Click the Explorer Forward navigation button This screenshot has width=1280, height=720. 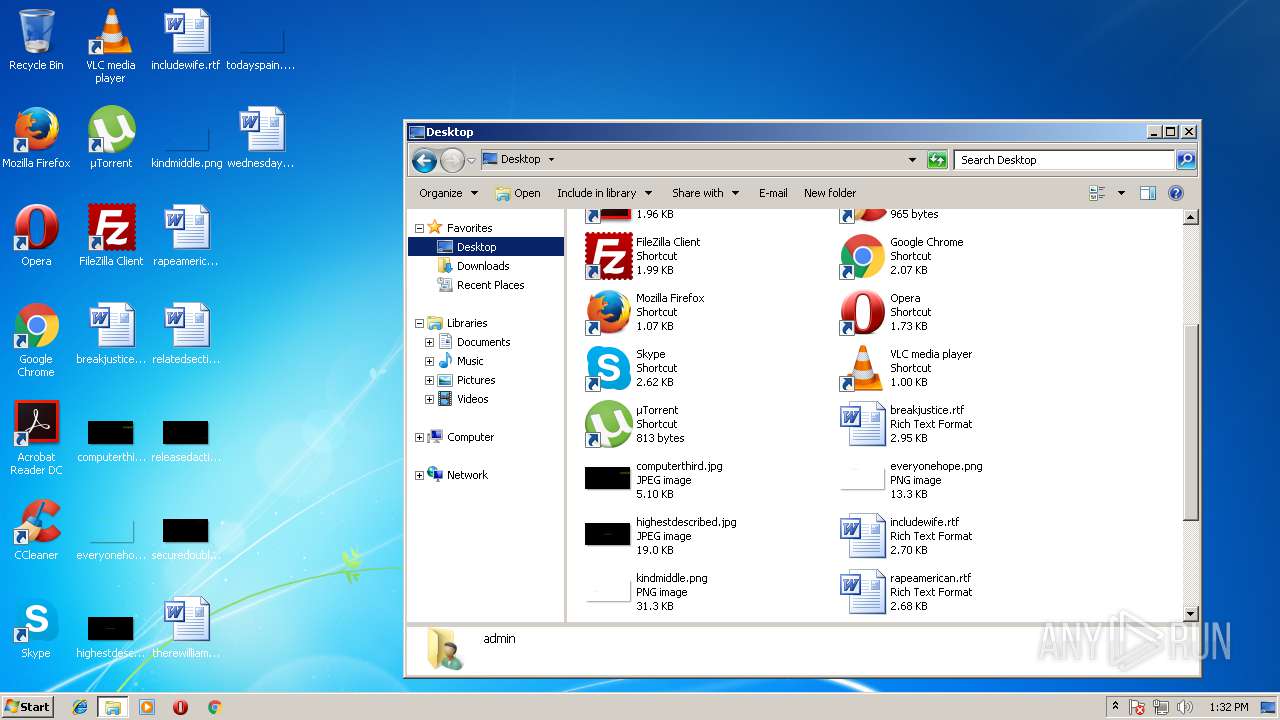452,160
